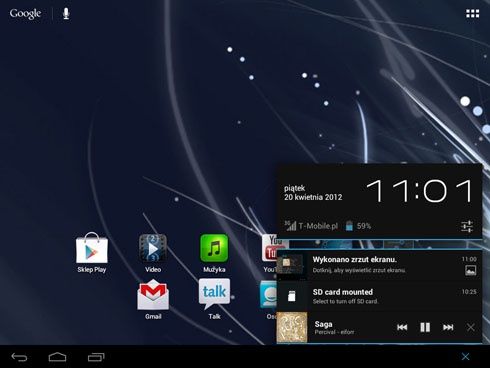Tap the 11:01 clock display
Viewport: 490px width, 368px height.
point(419,191)
